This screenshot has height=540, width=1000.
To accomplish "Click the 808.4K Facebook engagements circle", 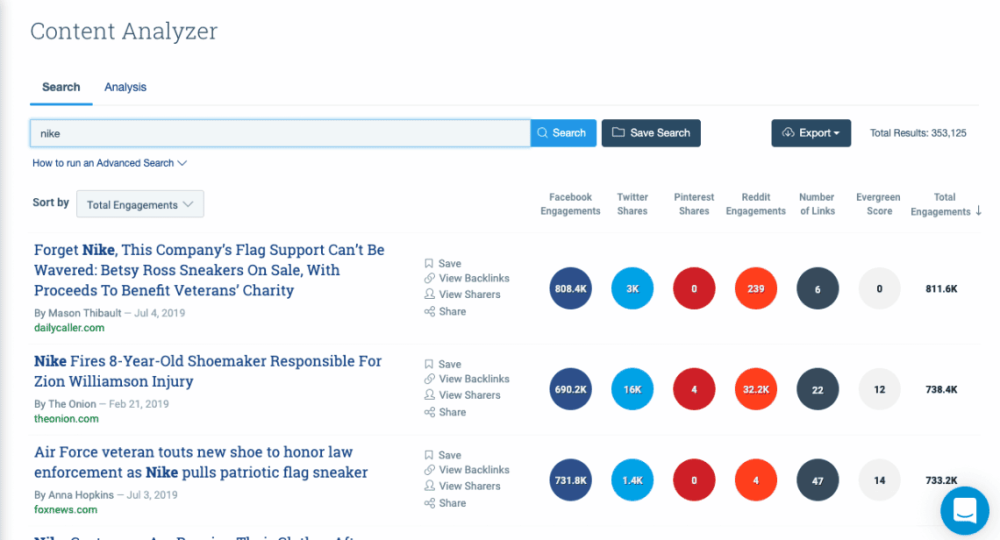I will click(x=570, y=288).
